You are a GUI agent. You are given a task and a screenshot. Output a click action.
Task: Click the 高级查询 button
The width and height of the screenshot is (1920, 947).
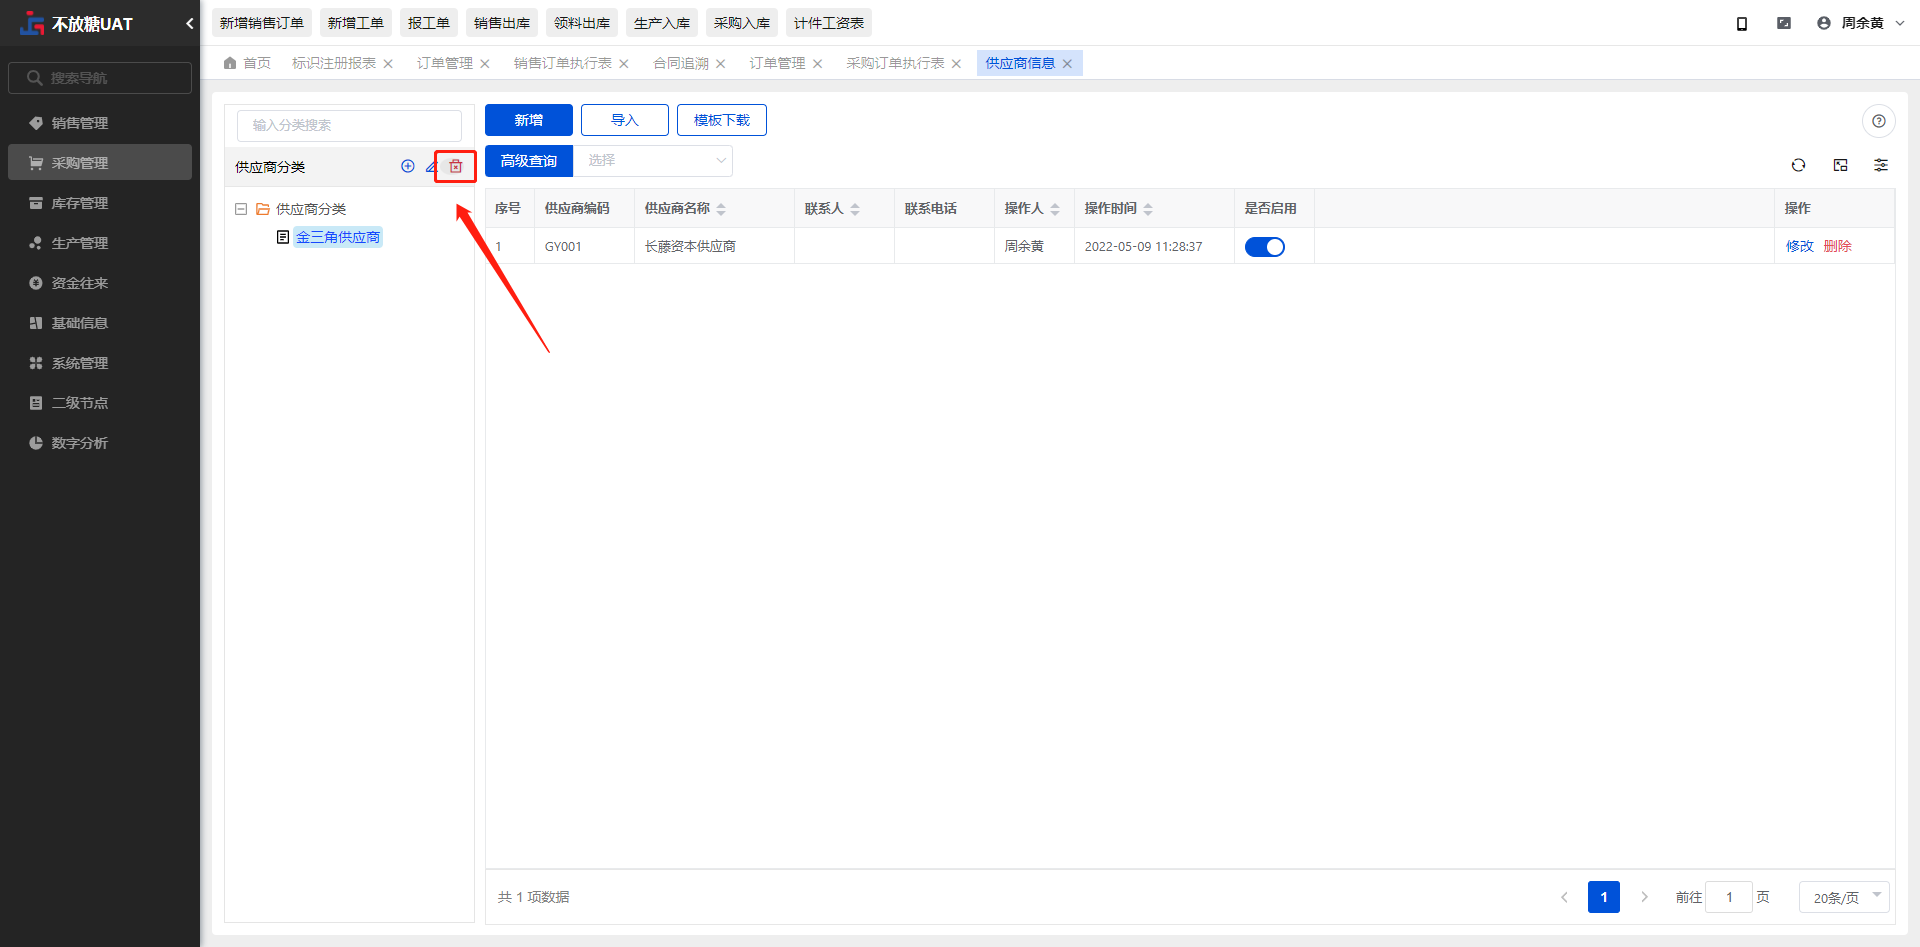point(529,160)
